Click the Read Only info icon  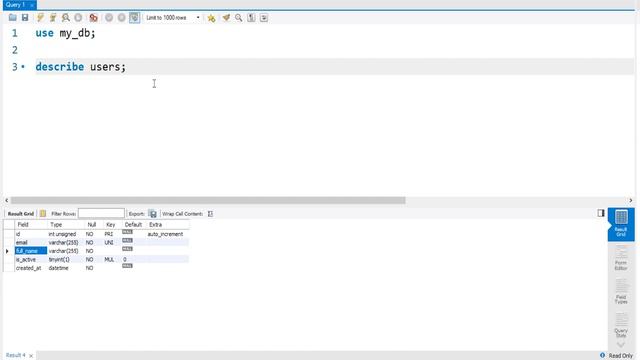pyautogui.click(x=602, y=356)
